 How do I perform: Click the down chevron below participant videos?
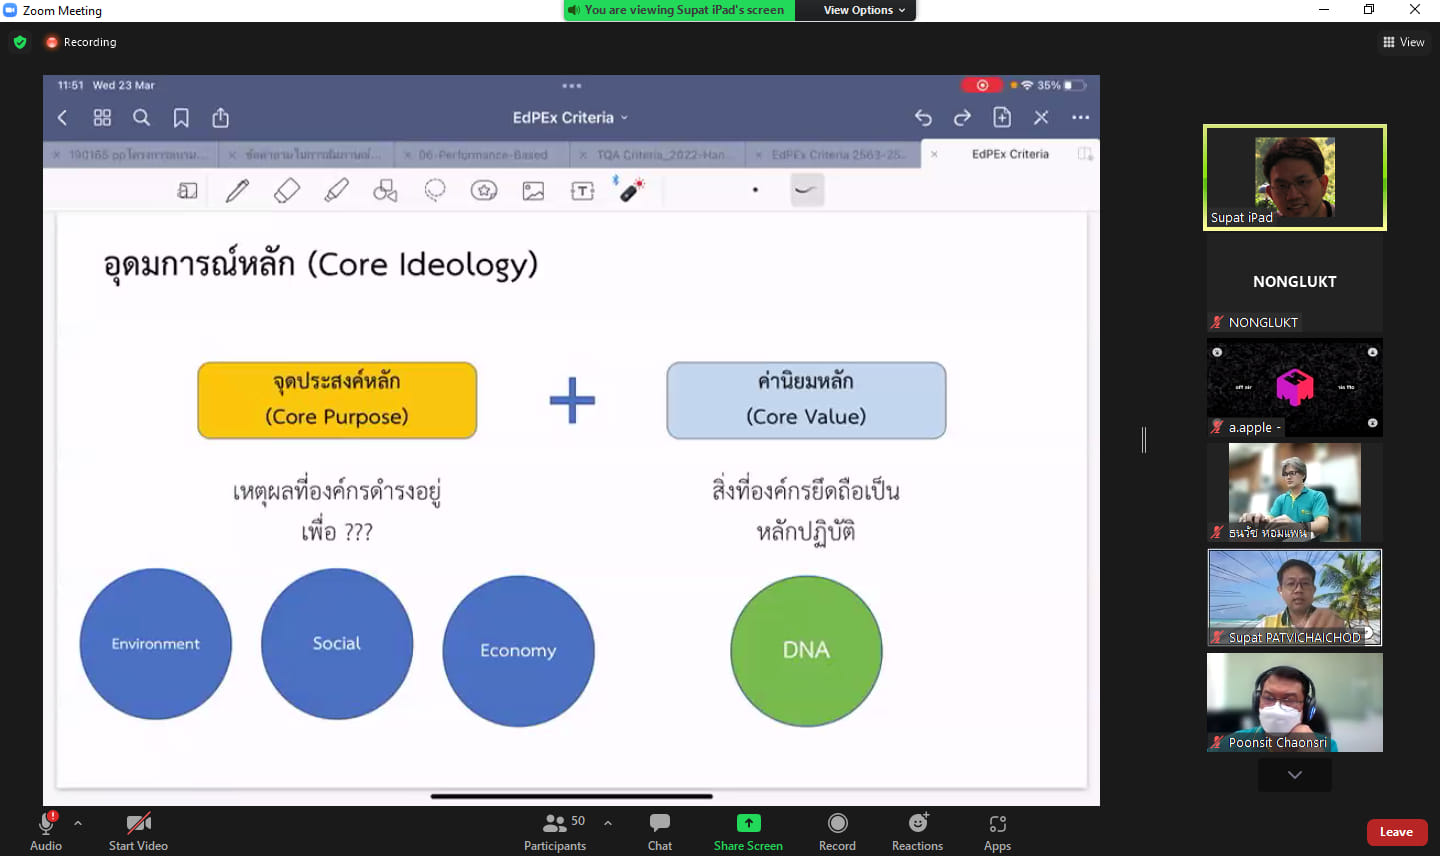(x=1295, y=775)
